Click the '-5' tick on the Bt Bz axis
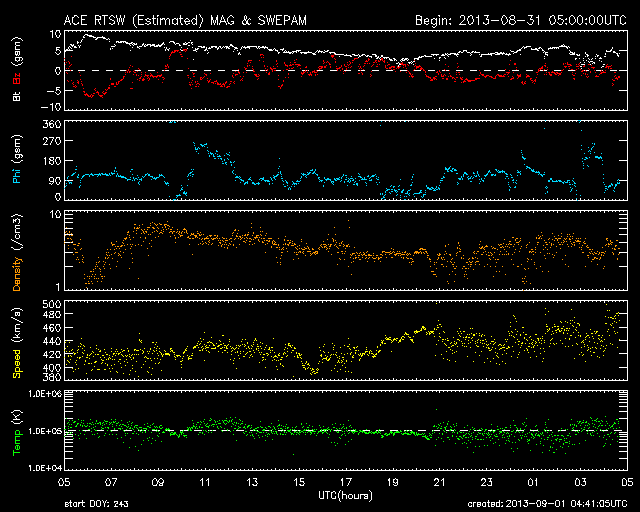 point(54,90)
